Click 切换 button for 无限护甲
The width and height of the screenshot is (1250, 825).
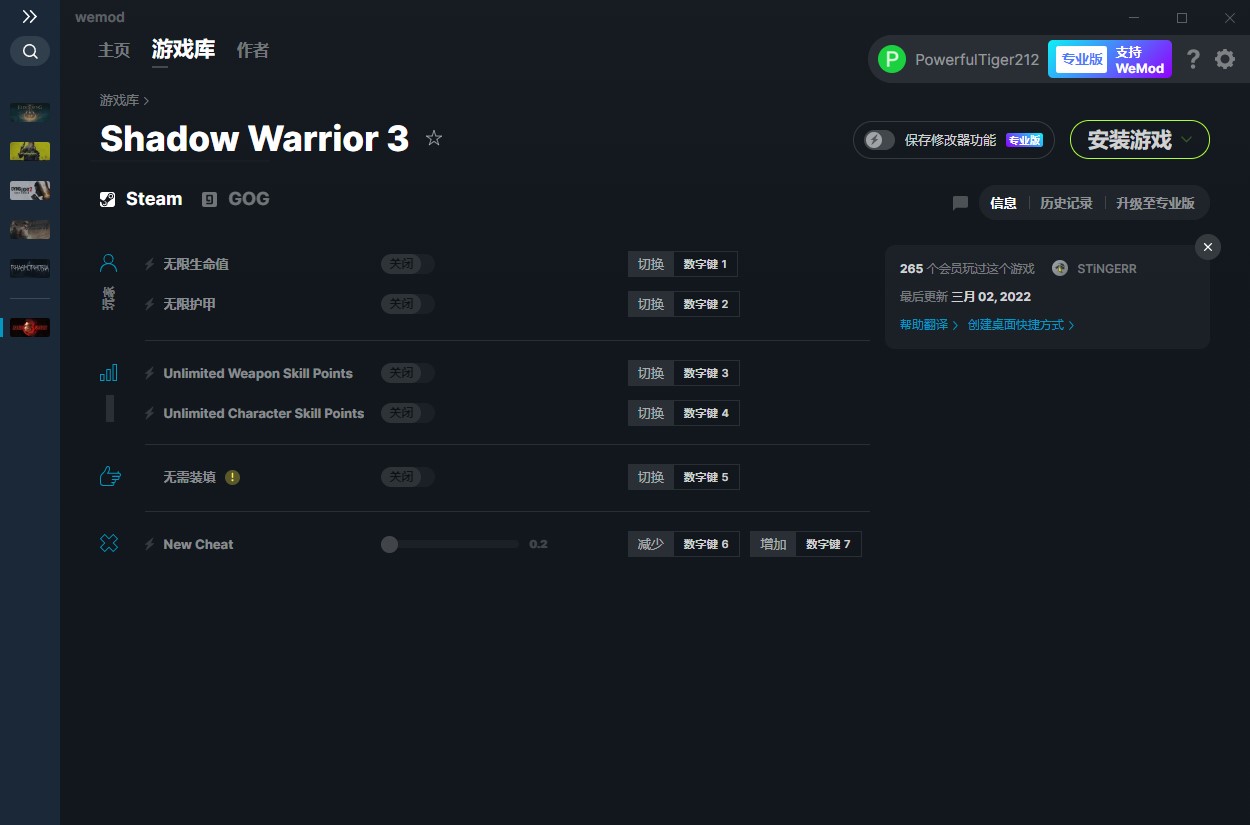click(x=651, y=304)
